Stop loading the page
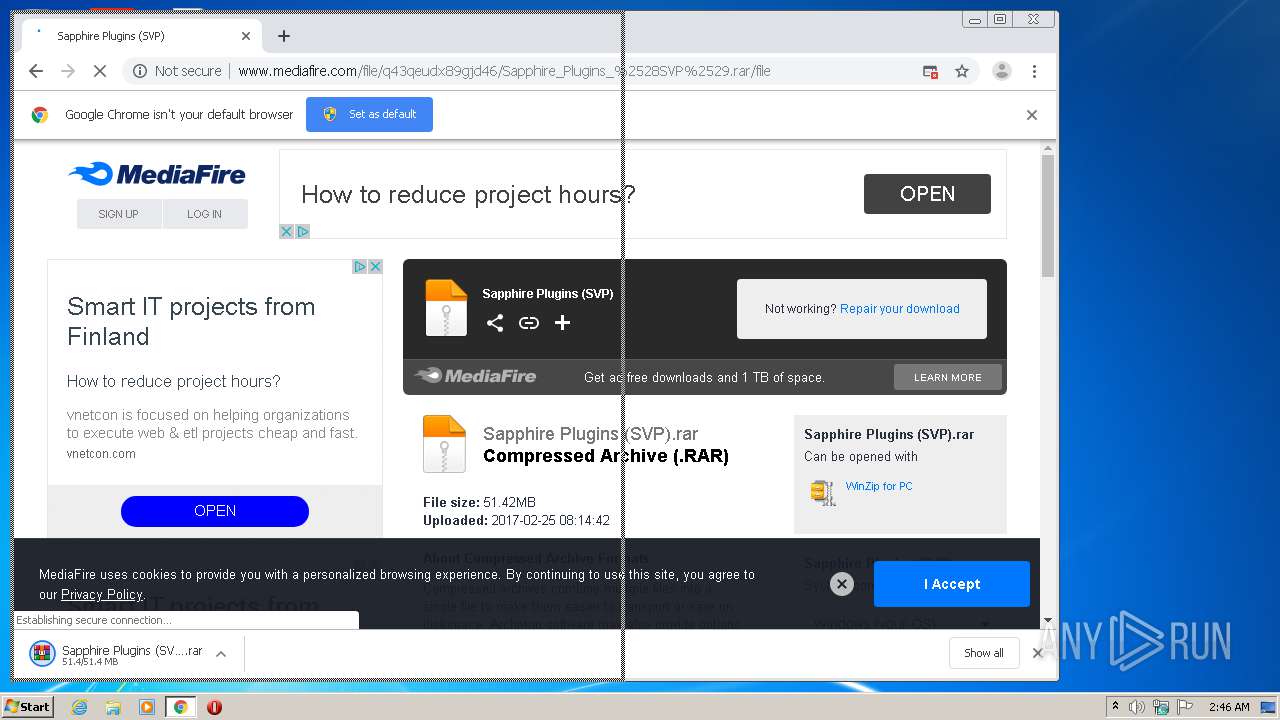 (100, 71)
